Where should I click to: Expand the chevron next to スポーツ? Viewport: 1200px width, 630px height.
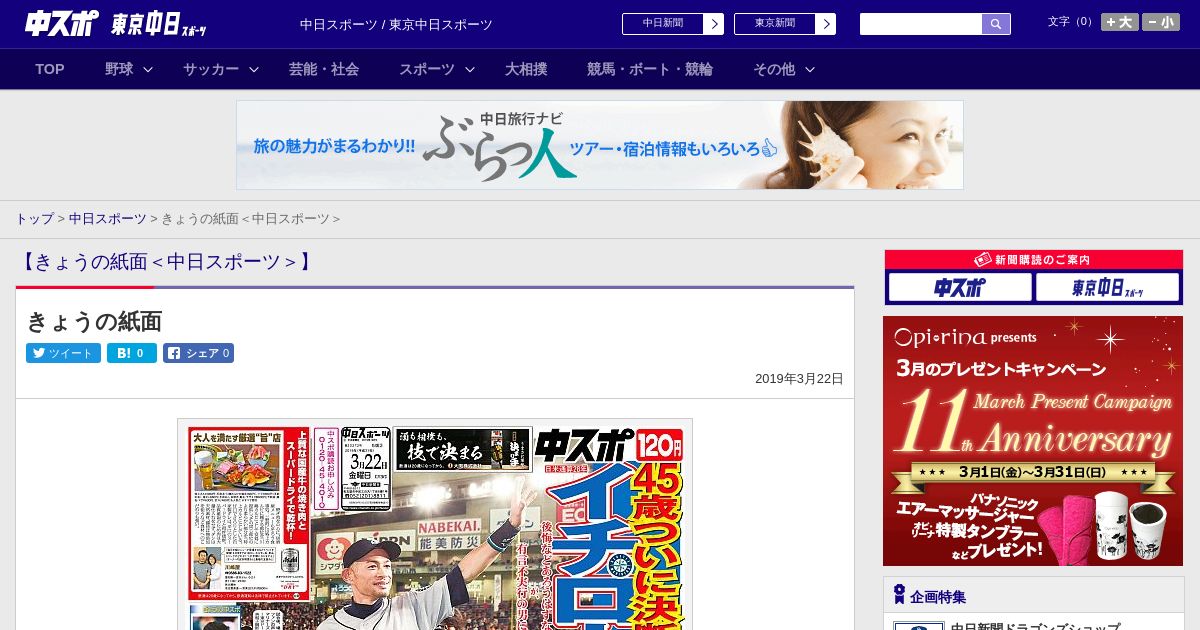pos(470,69)
